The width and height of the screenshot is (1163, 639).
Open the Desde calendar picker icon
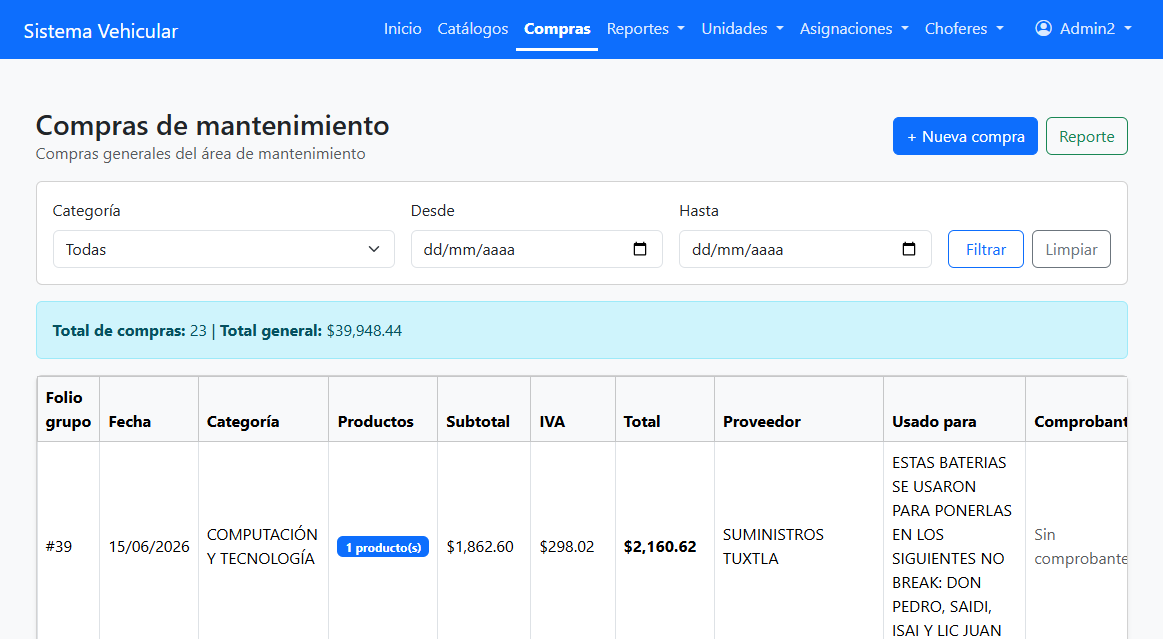click(640, 249)
